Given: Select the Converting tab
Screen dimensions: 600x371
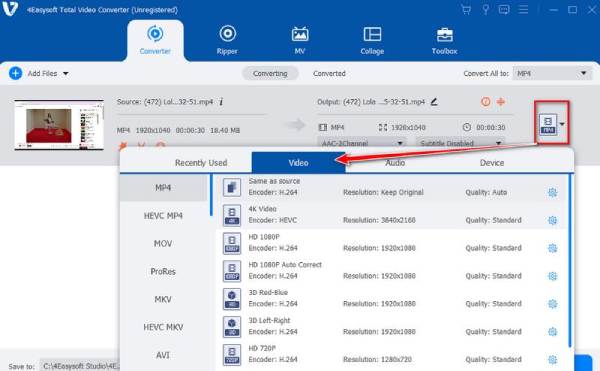Looking at the screenshot, I should [270, 73].
